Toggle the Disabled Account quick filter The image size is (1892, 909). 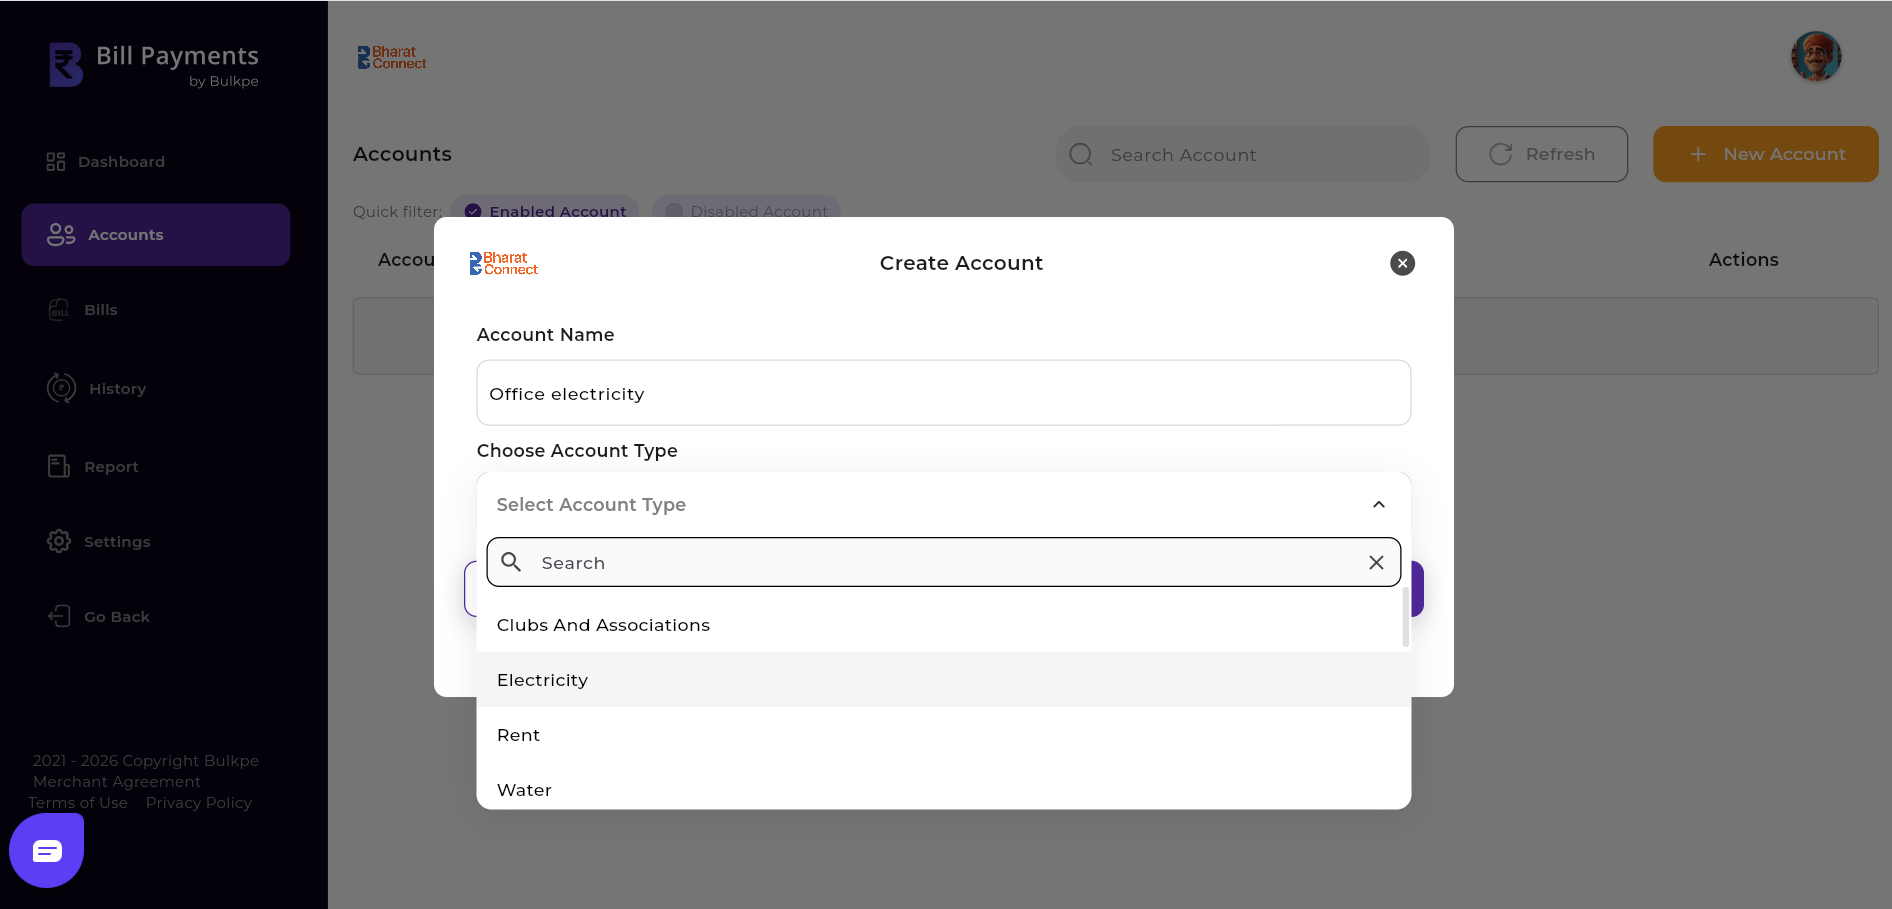pyautogui.click(x=746, y=211)
